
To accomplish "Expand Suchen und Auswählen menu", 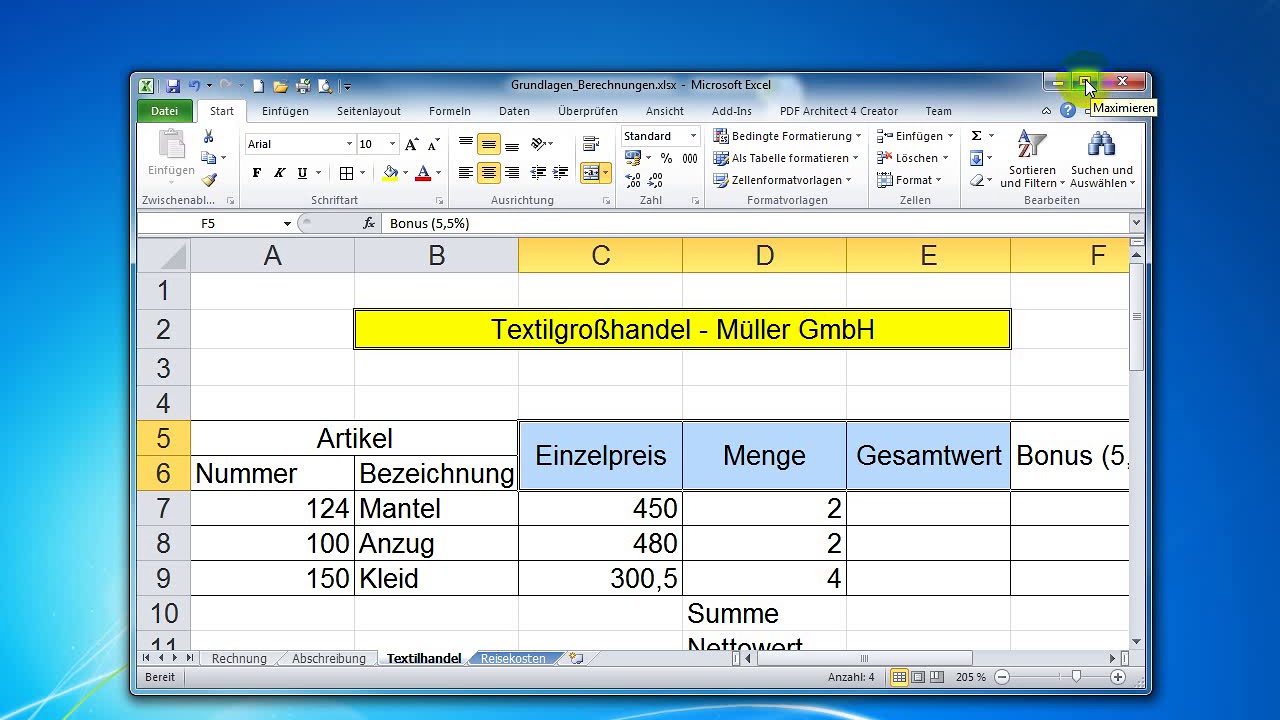I will coord(1102,159).
